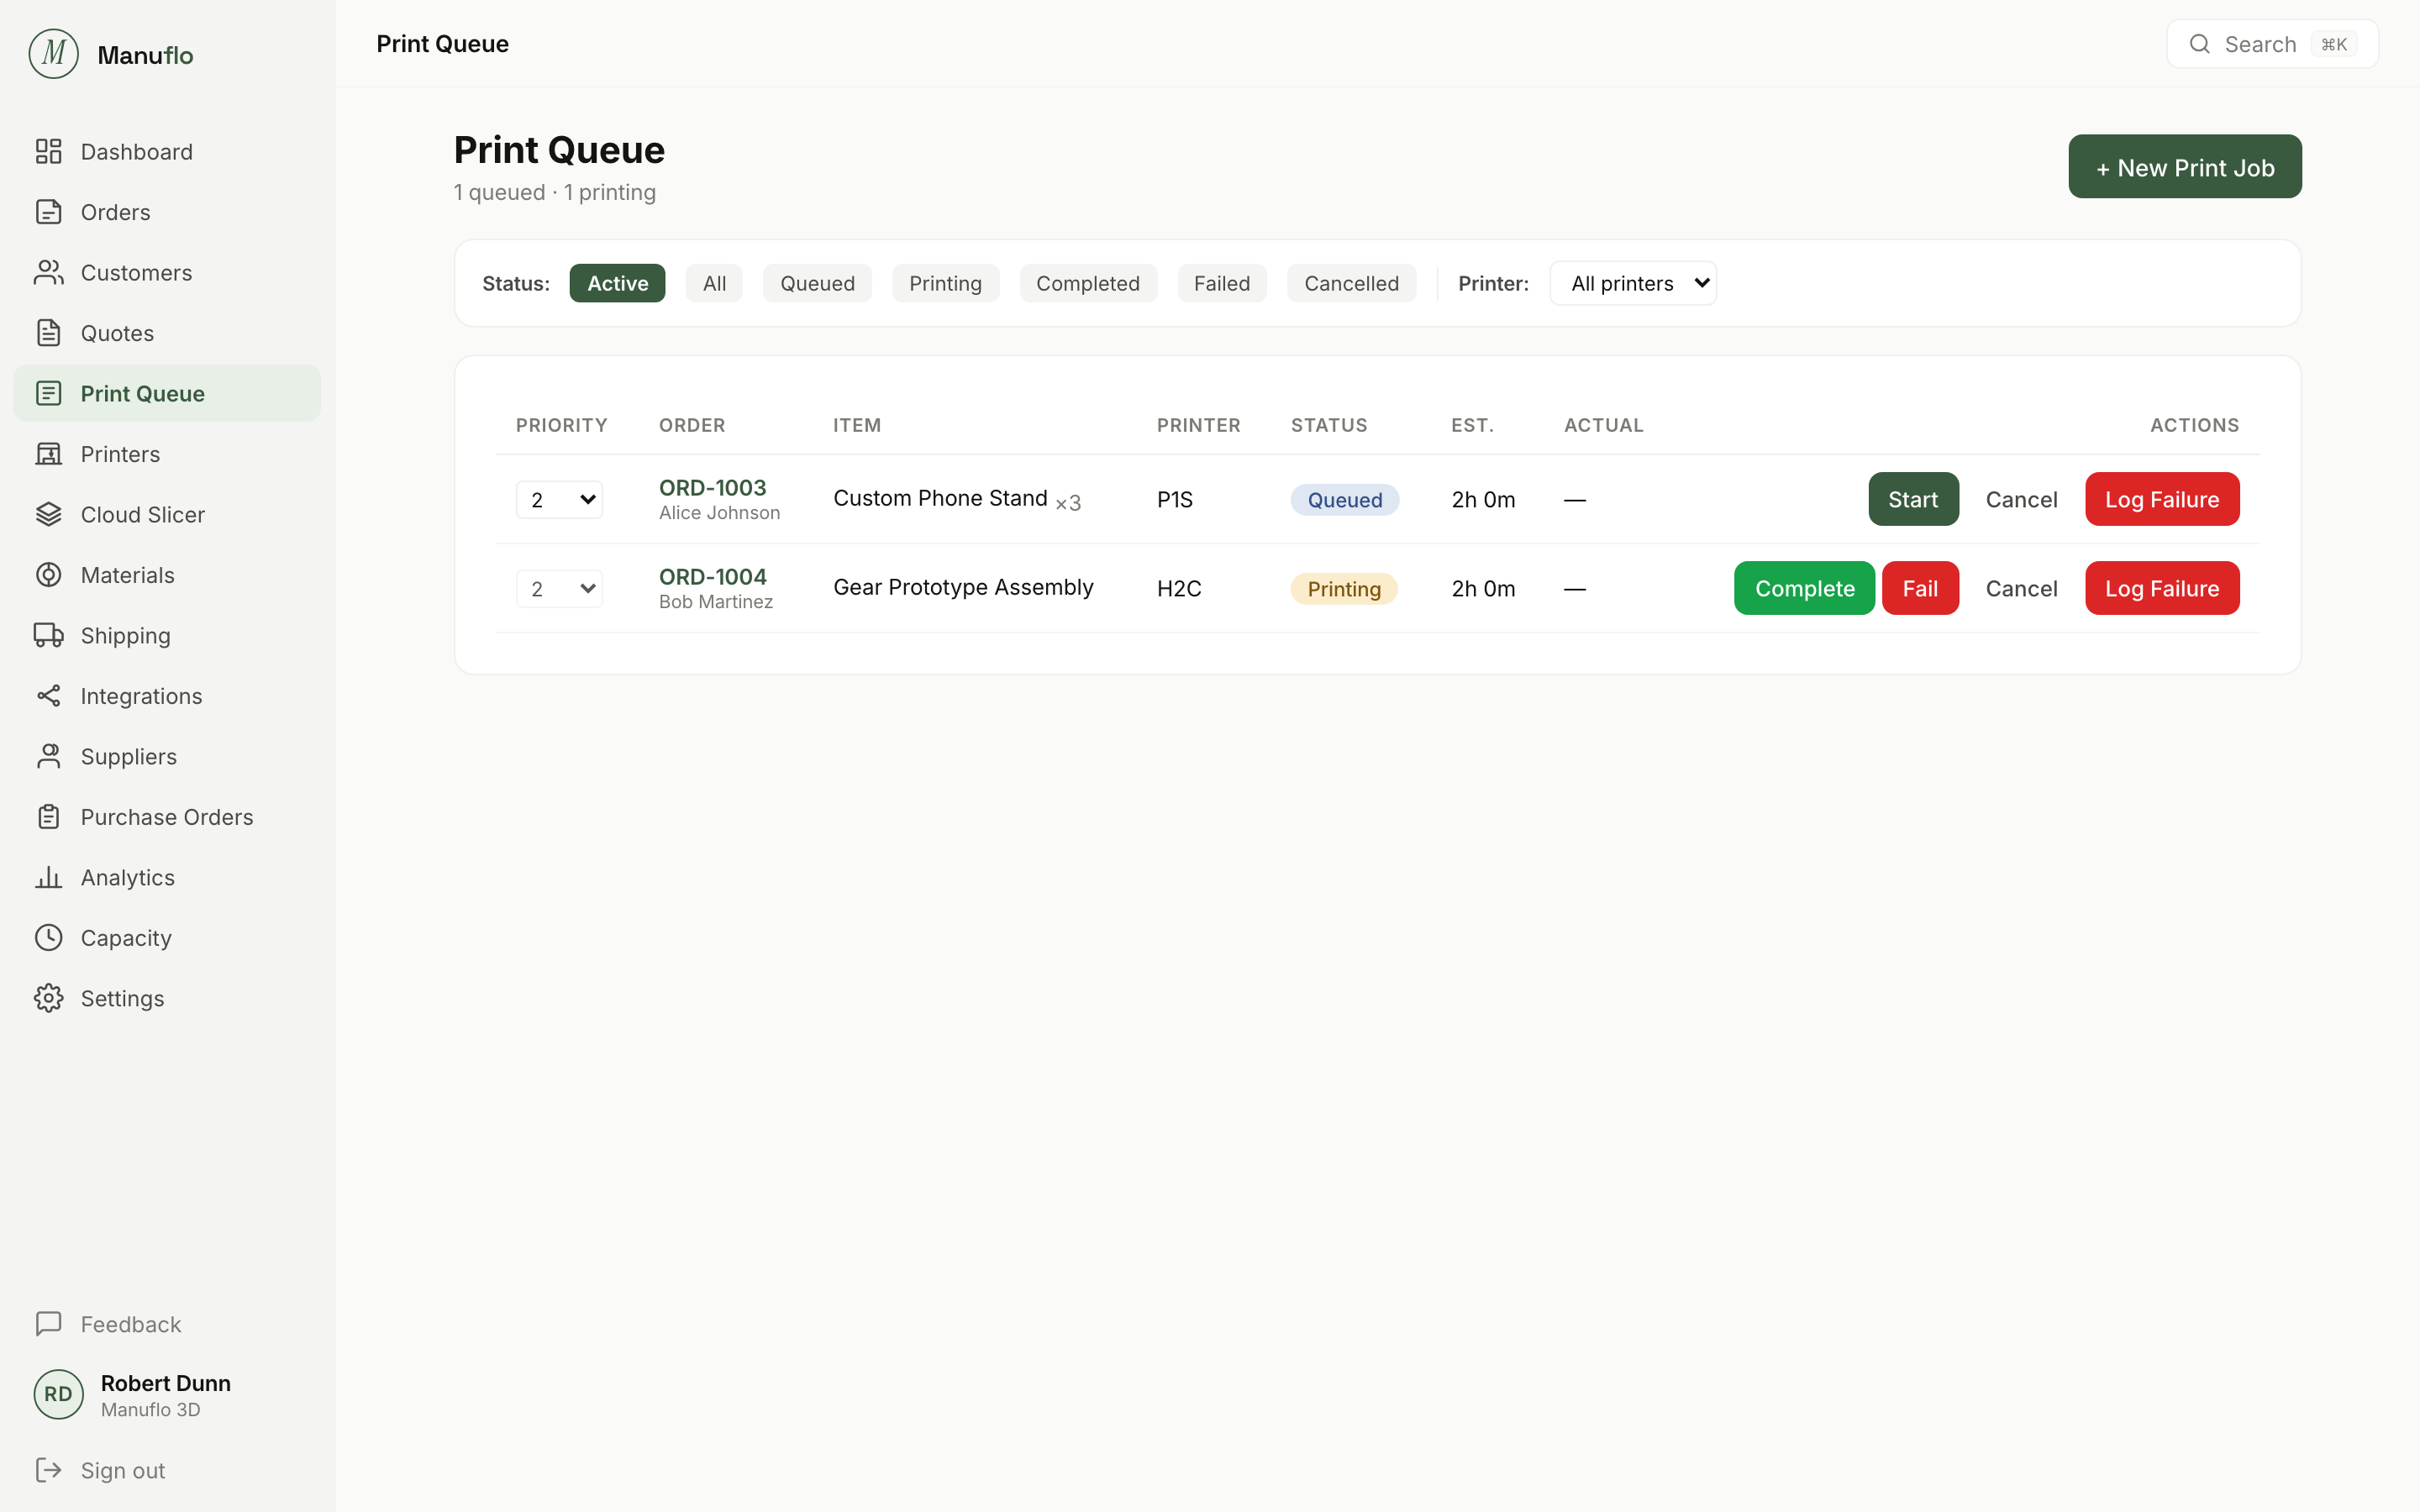Open the Dashboard grid icon
Image resolution: width=2420 pixels, height=1512 pixels.
[x=48, y=151]
